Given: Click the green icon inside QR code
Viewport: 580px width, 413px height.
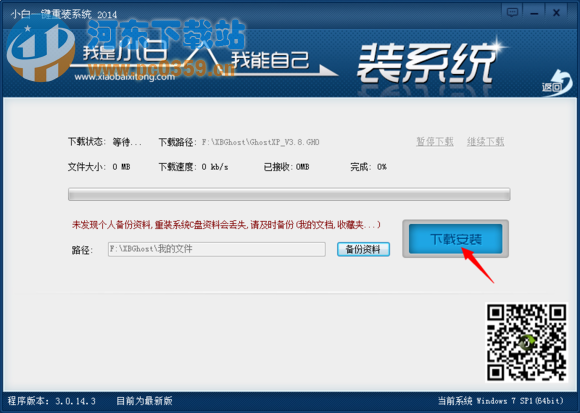Looking at the screenshot, I should pyautogui.click(x=526, y=342).
